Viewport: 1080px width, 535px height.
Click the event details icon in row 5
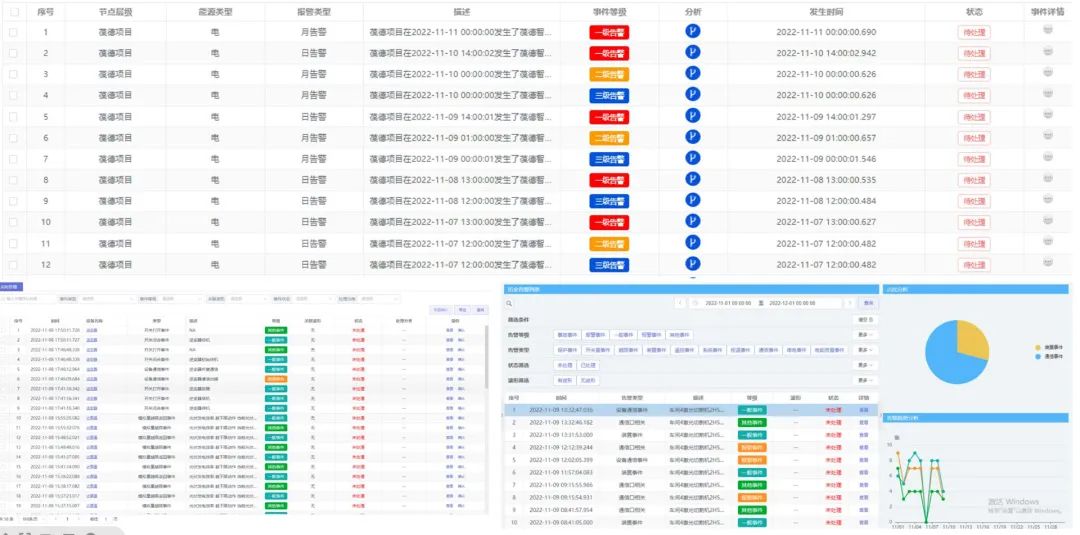click(x=1048, y=115)
